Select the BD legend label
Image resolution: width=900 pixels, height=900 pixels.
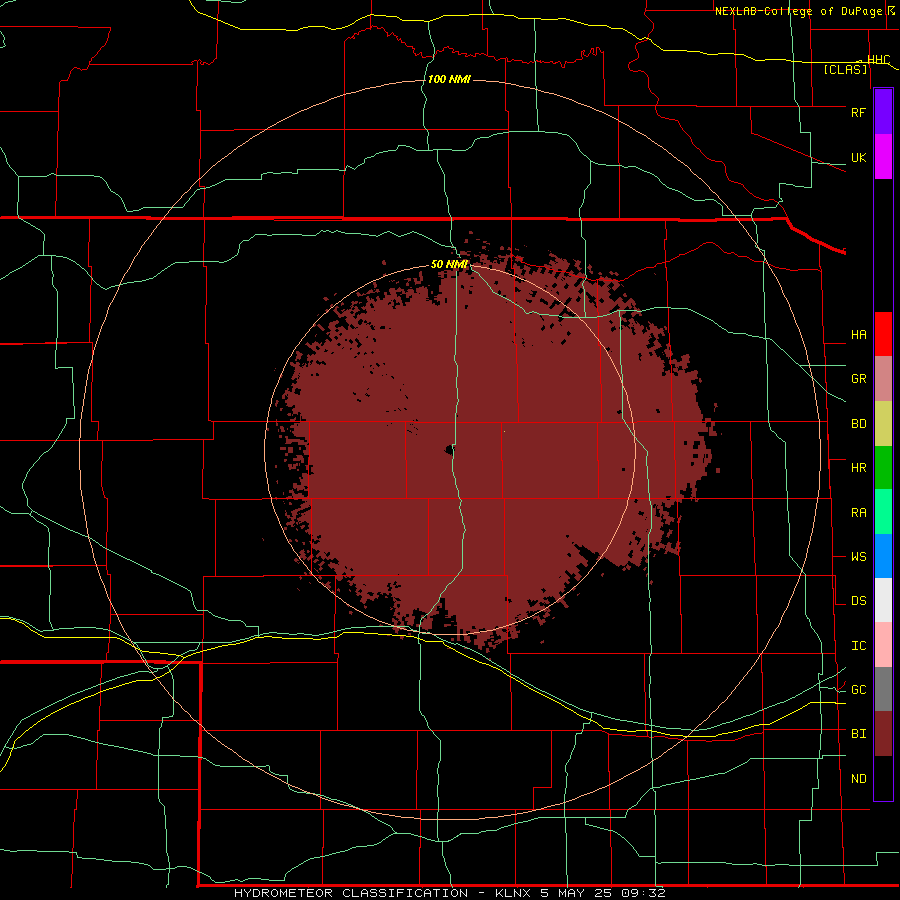[858, 424]
